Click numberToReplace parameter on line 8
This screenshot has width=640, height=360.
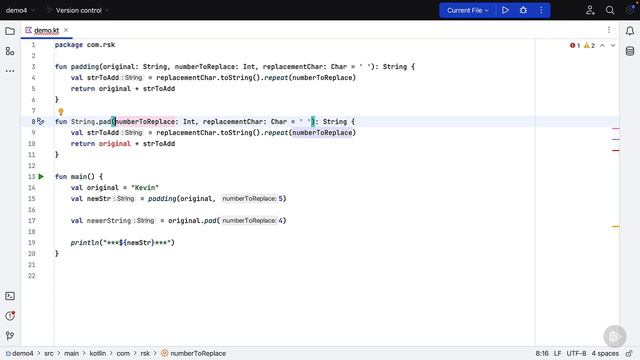click(x=145, y=122)
